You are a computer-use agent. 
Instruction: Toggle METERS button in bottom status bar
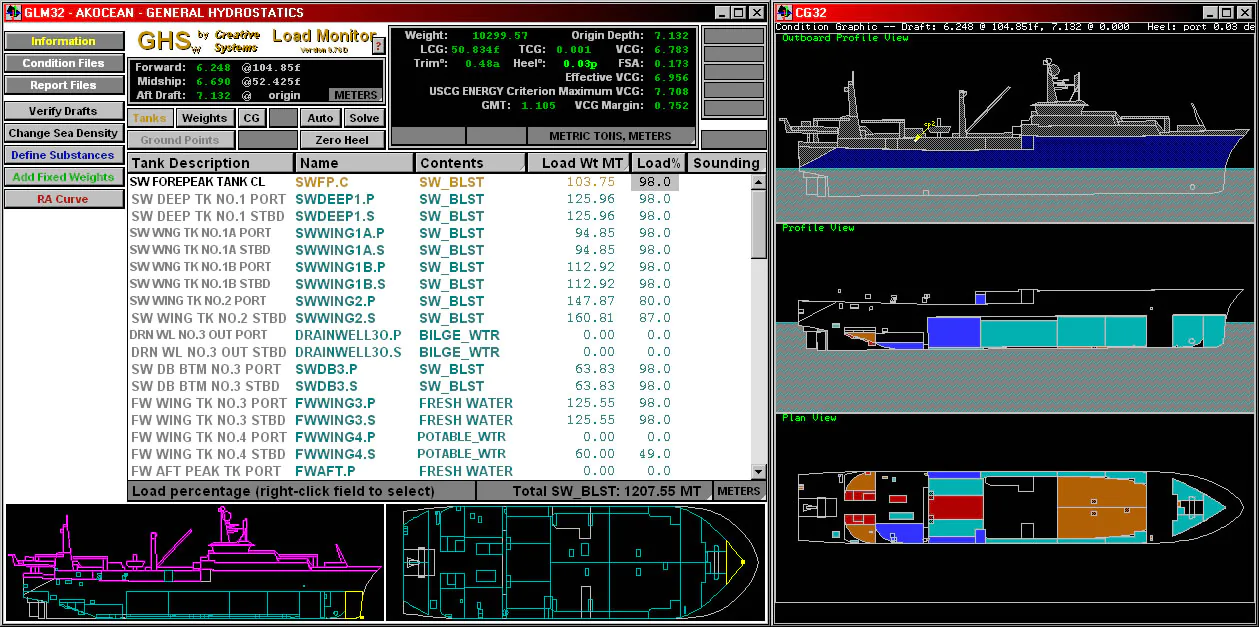(739, 491)
